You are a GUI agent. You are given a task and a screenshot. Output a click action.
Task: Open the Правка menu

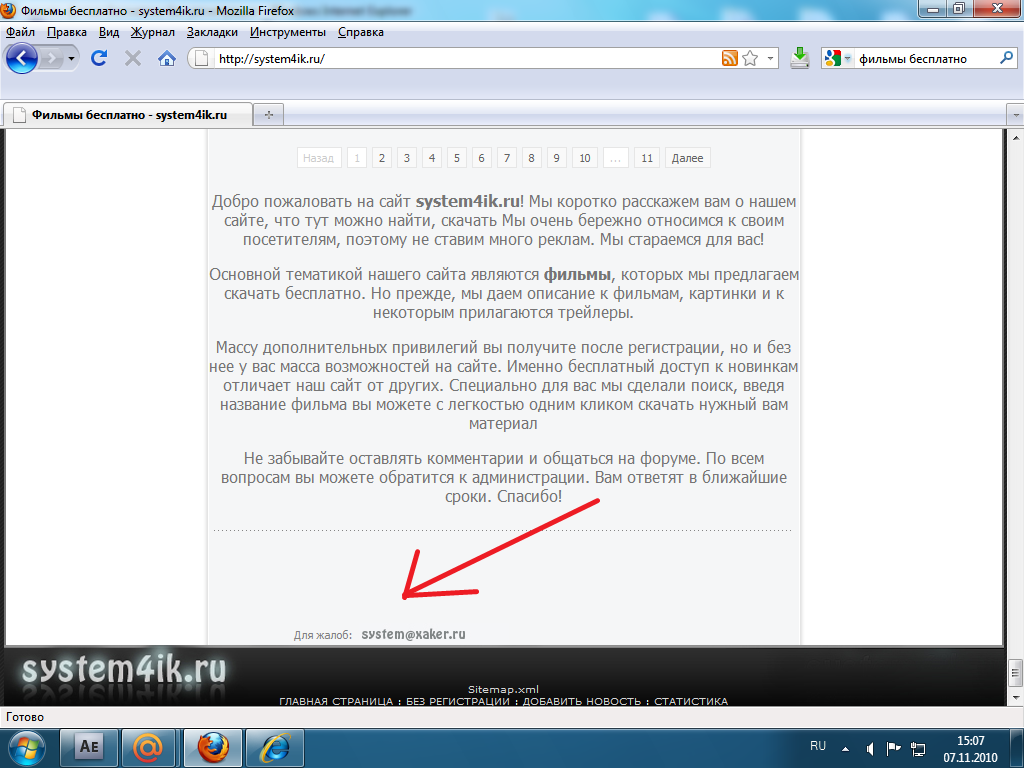[67, 32]
